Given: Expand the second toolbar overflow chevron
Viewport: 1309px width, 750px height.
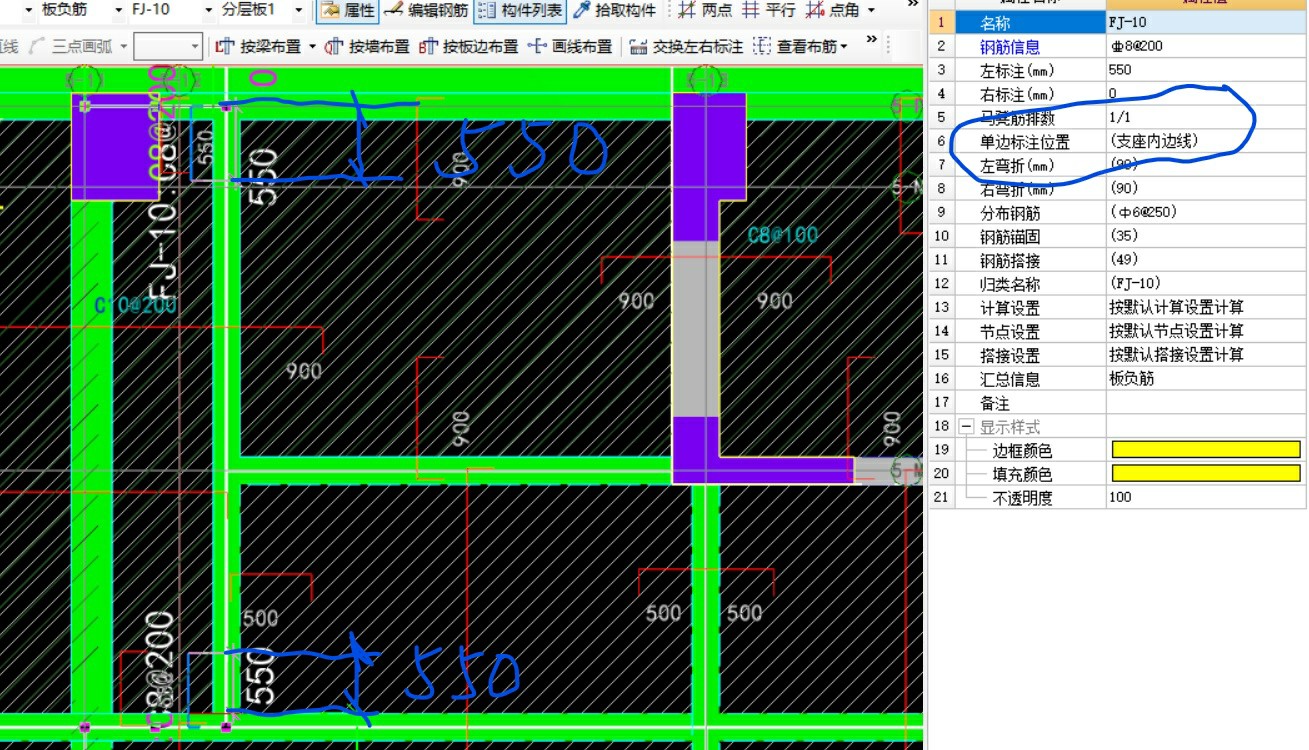Looking at the screenshot, I should [871, 40].
